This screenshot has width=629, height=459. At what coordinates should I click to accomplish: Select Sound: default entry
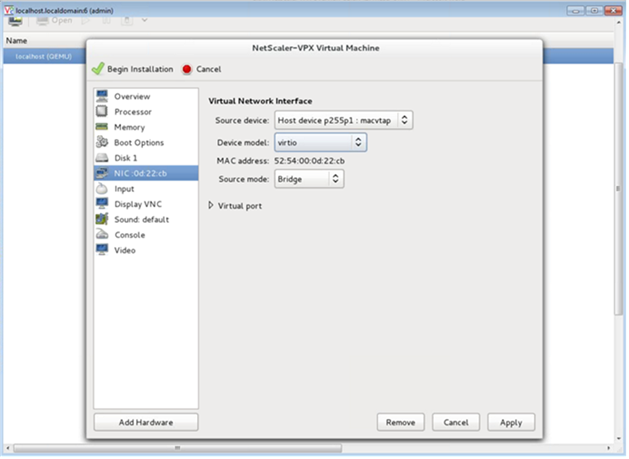point(146,219)
